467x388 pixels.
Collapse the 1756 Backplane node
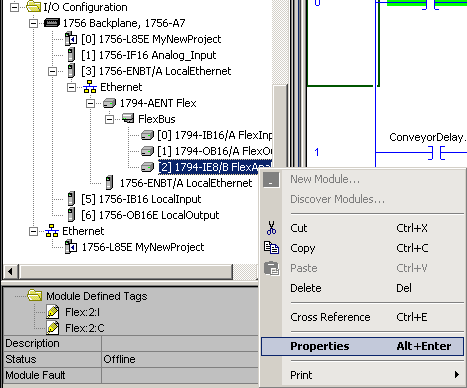[x=33, y=23]
